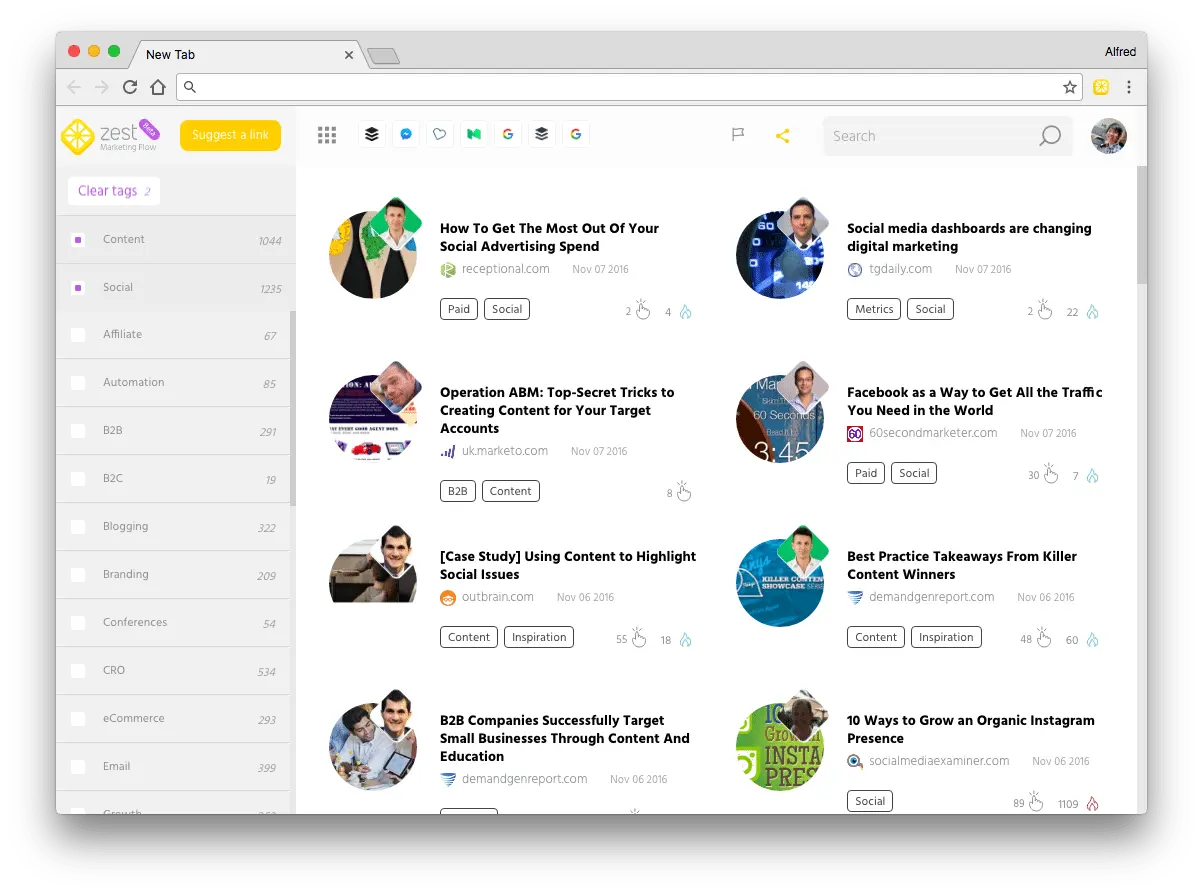Screen dimensions: 1203x894
Task: Click the heart shortcut icon
Action: click(x=440, y=134)
